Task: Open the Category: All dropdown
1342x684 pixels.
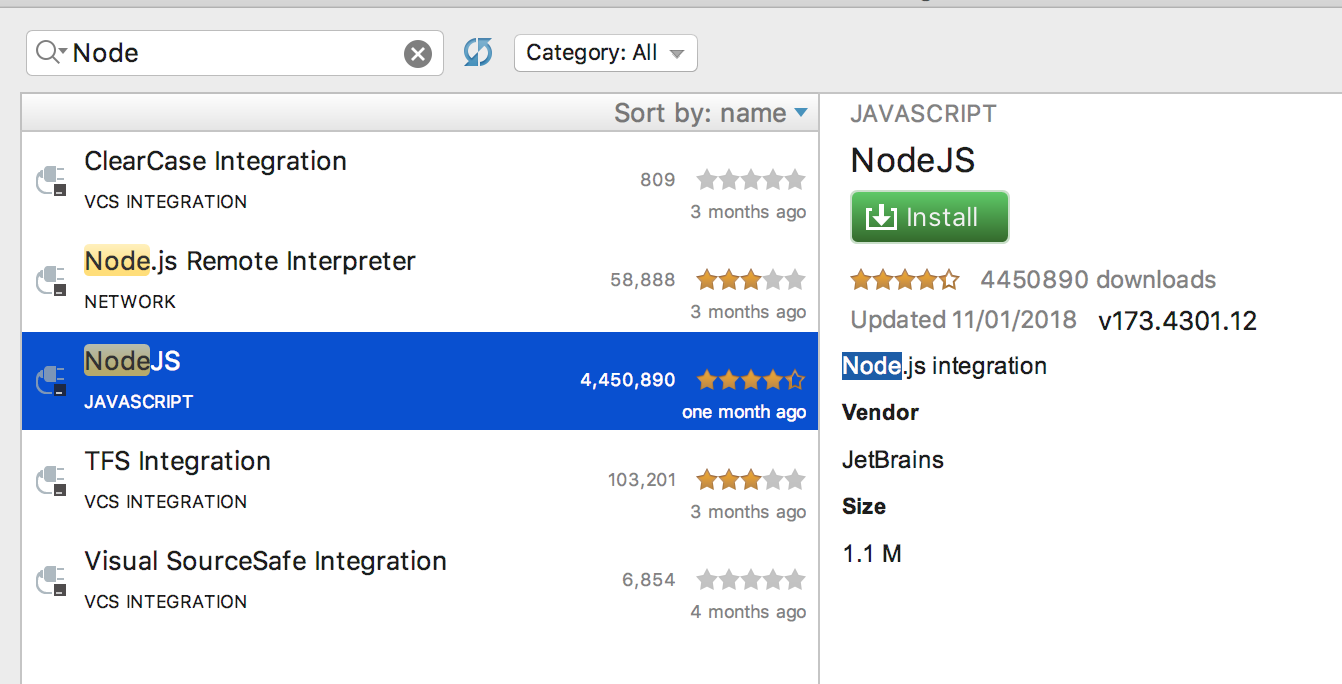Action: (605, 53)
